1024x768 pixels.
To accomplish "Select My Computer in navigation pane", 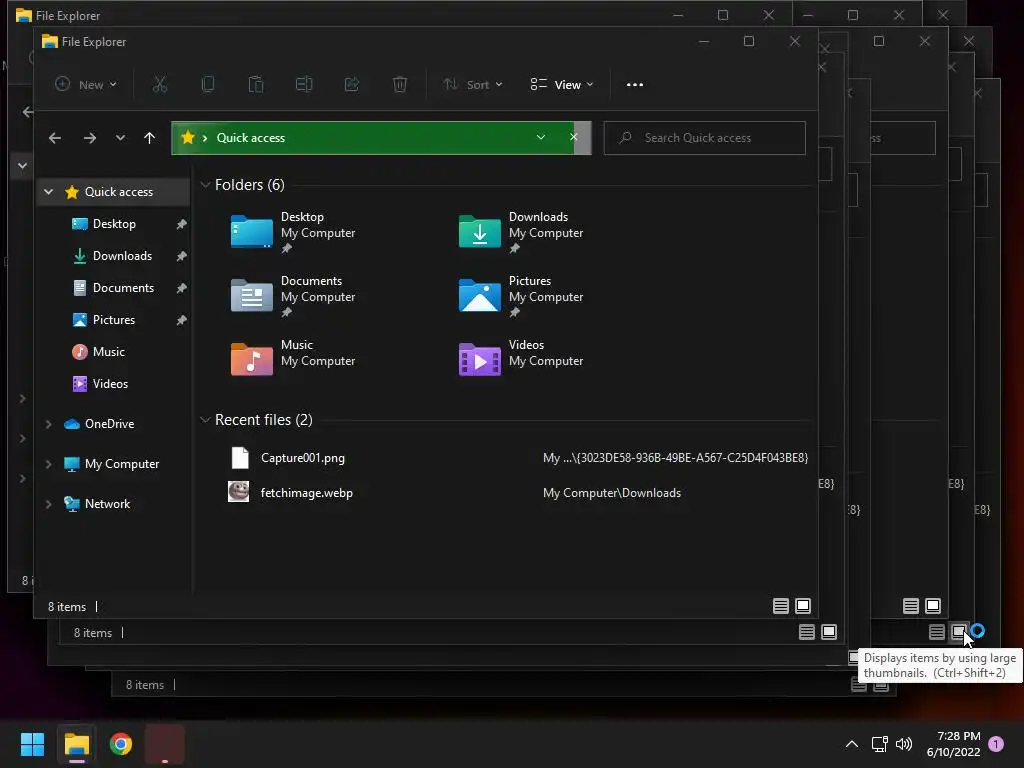I will tap(121, 464).
